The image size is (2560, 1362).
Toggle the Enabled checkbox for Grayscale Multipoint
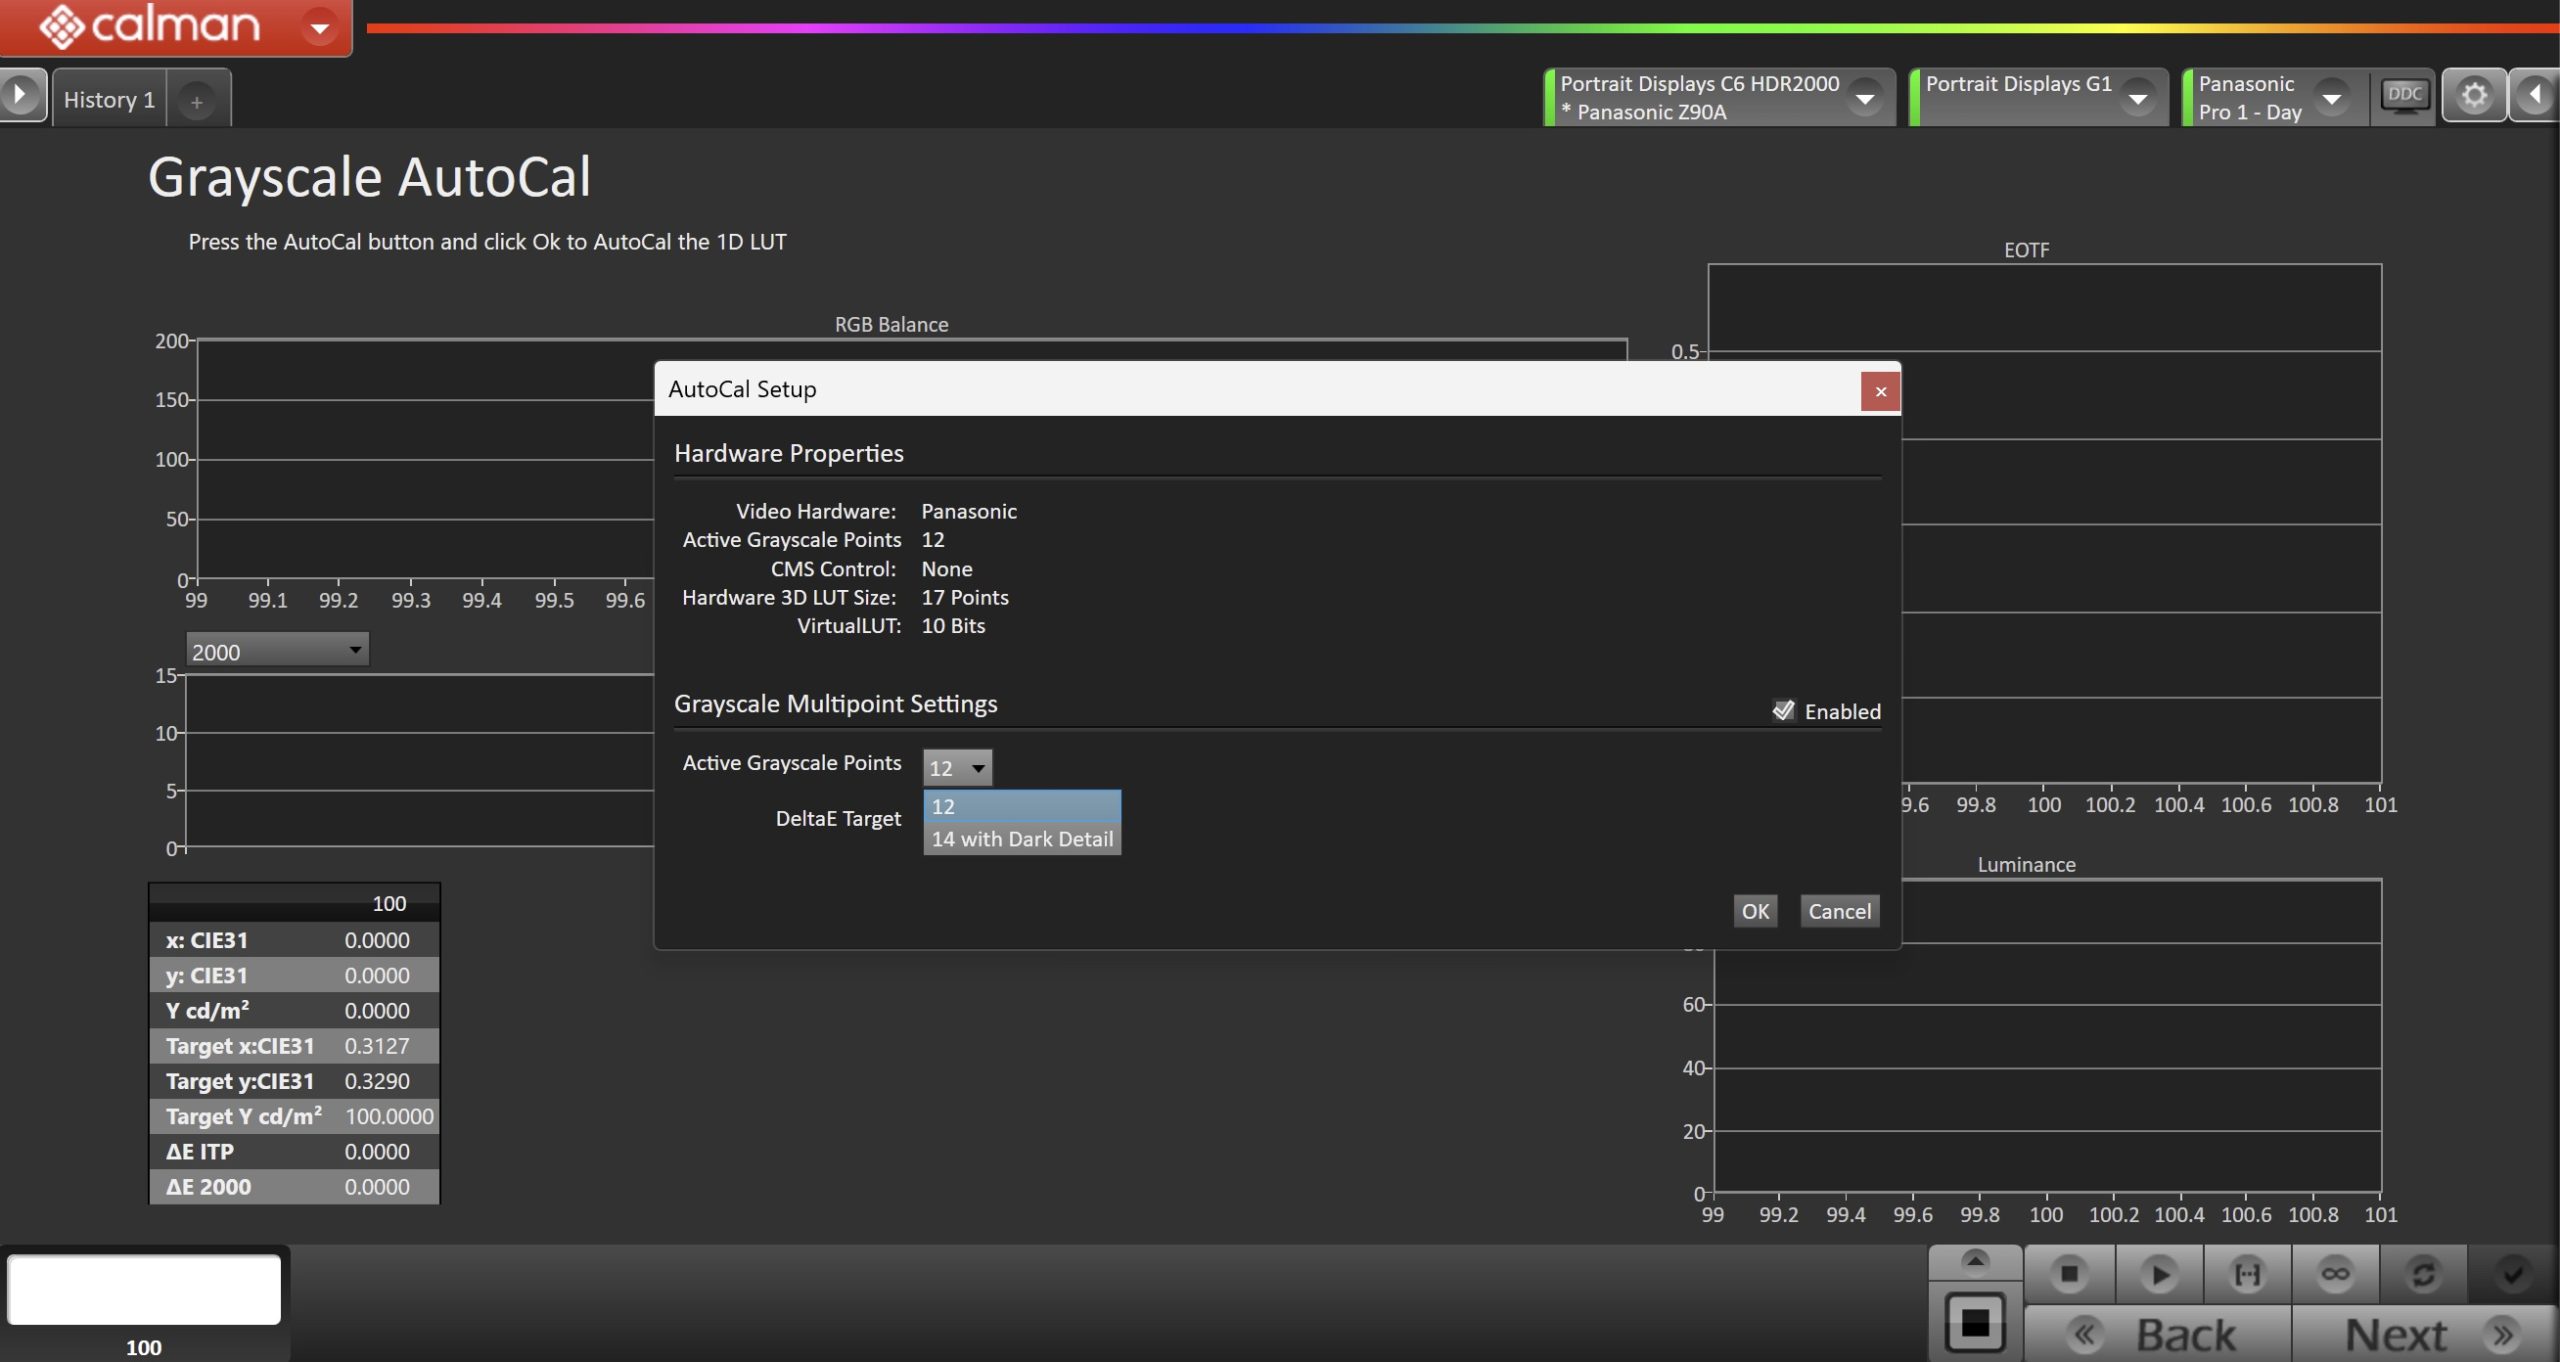[x=1783, y=710]
